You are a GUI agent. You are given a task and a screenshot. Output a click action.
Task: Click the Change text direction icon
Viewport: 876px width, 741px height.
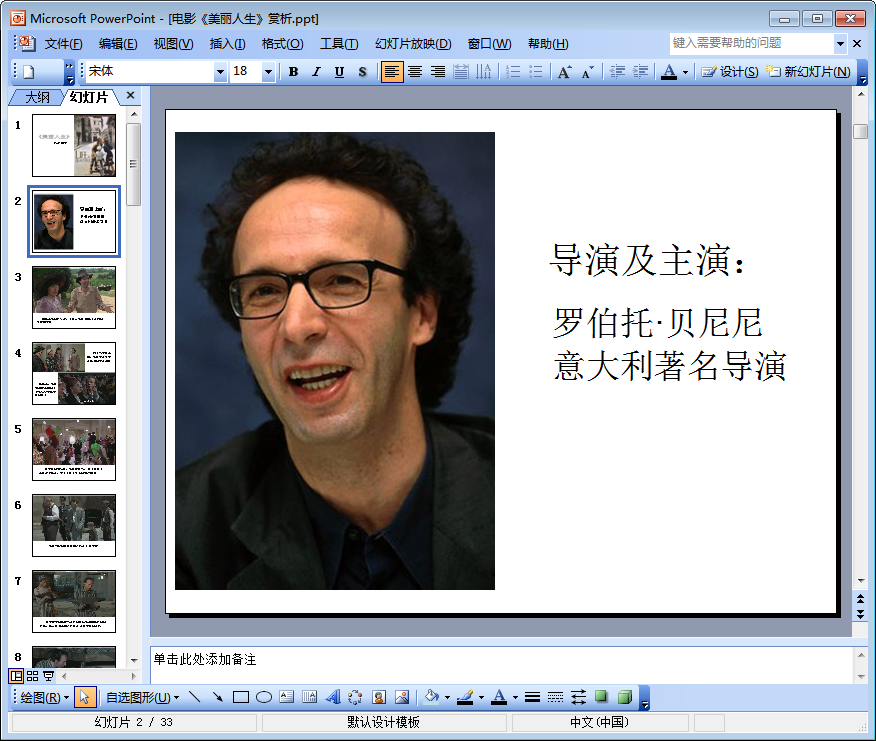(484, 72)
